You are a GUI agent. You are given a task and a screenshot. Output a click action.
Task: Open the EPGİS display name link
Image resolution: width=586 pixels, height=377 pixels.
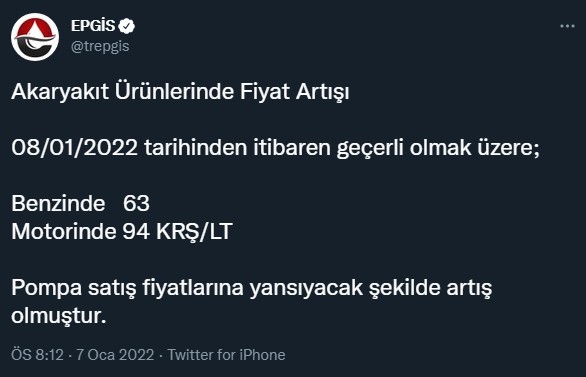click(x=93, y=26)
